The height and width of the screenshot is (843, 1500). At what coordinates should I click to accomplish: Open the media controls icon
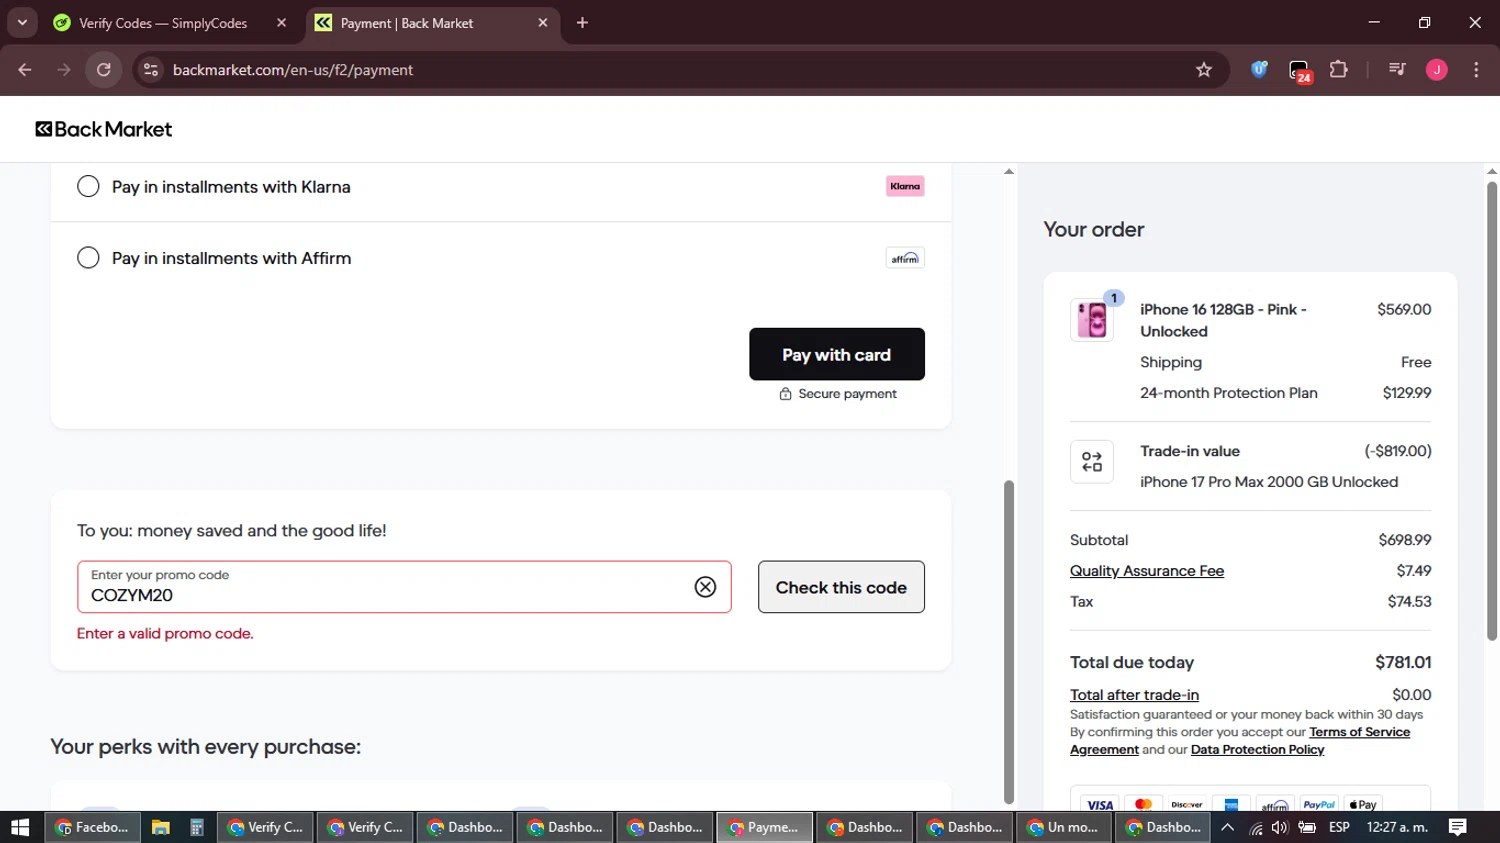[1398, 70]
